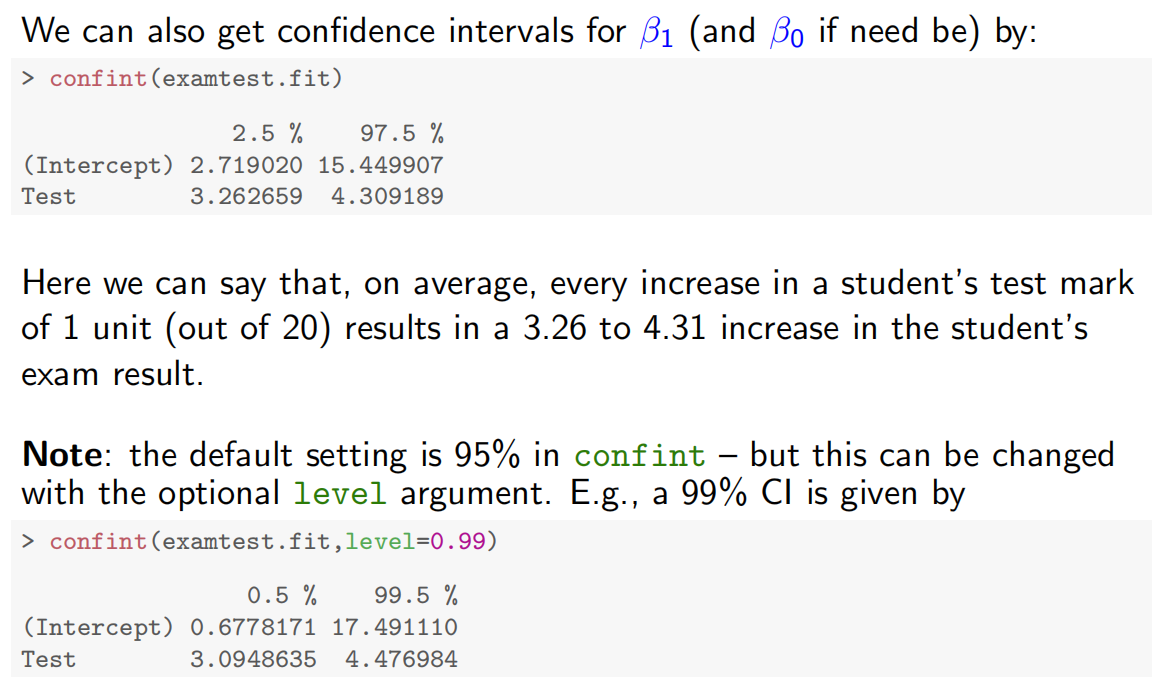Image resolution: width=1152 pixels, height=677 pixels.
Task: Click the green level word in the note
Action: point(339,493)
